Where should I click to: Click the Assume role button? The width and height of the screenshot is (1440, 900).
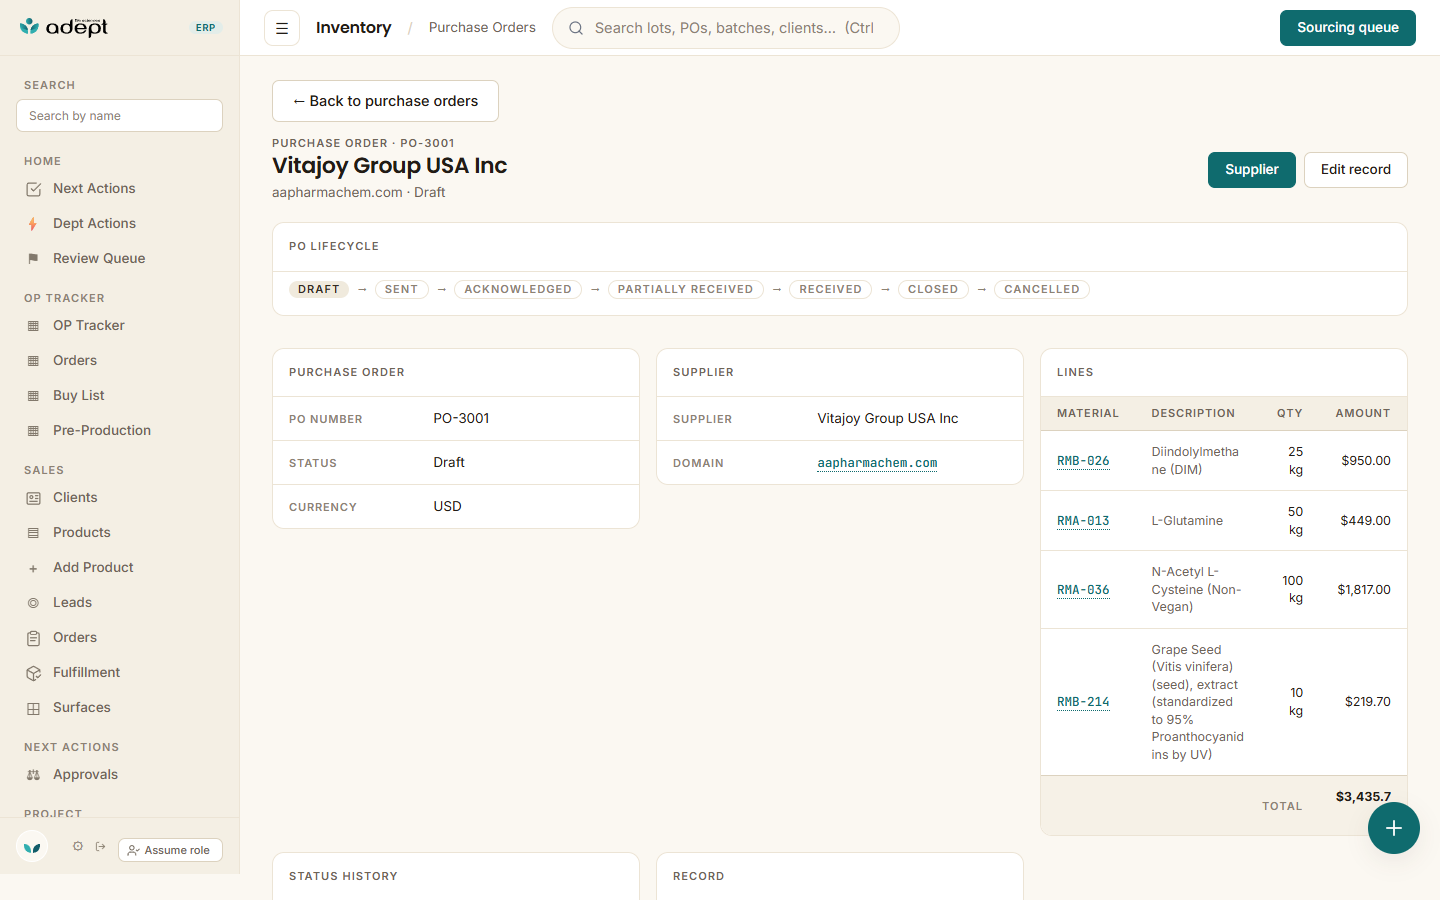point(170,850)
